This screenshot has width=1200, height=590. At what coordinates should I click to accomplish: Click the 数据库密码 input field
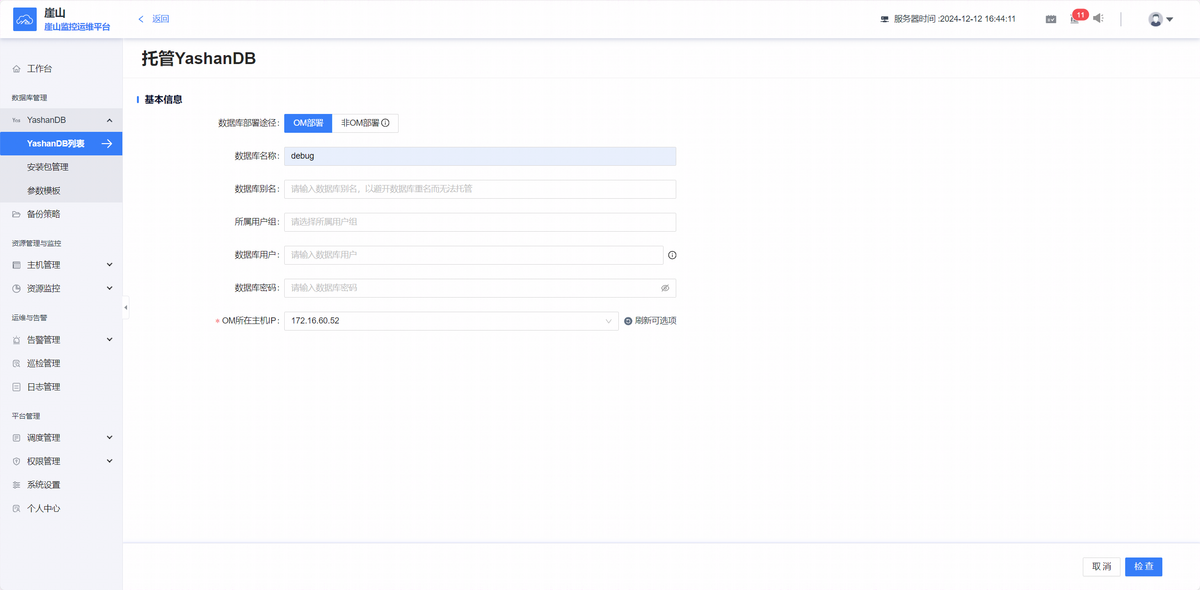480,288
